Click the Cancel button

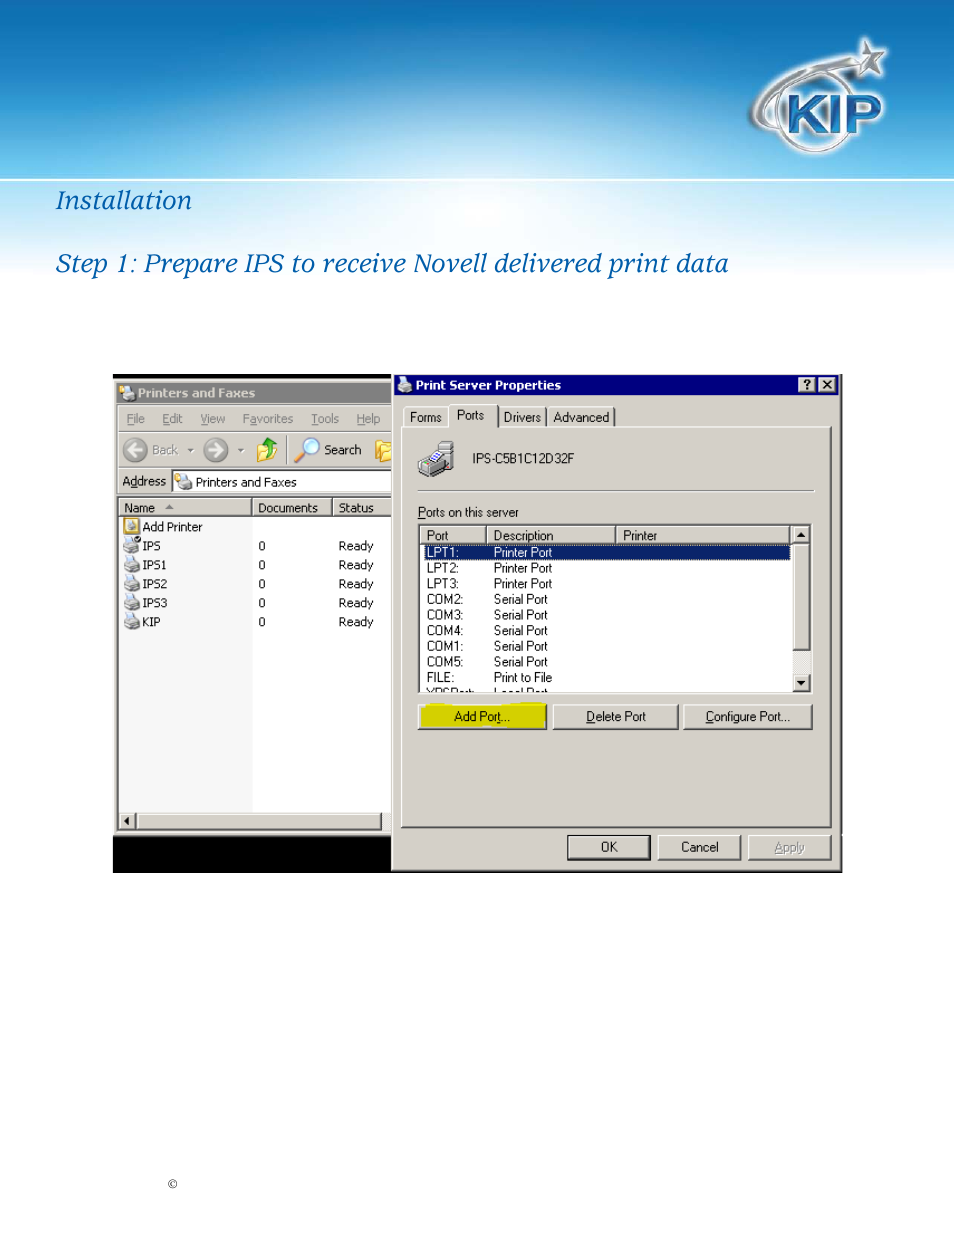[700, 847]
